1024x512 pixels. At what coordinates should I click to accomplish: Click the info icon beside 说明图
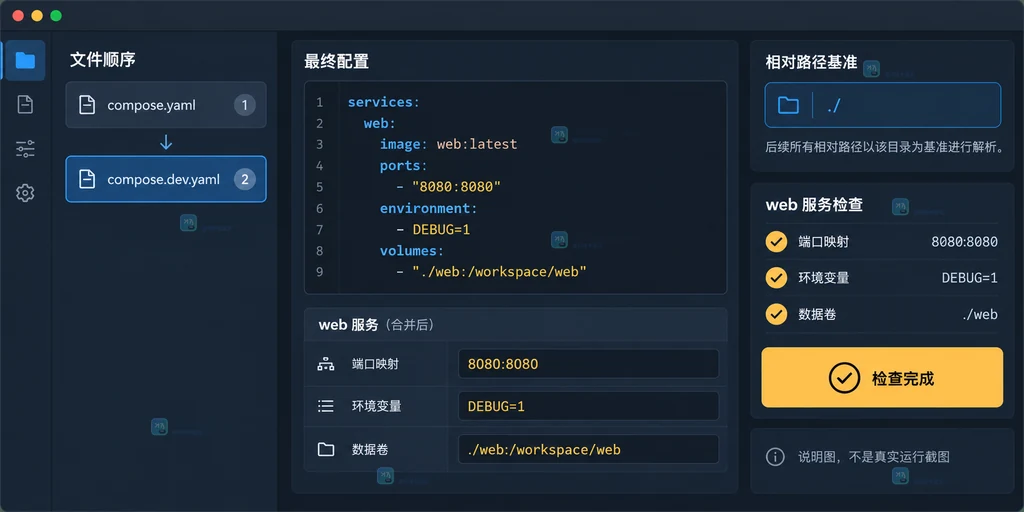point(775,456)
